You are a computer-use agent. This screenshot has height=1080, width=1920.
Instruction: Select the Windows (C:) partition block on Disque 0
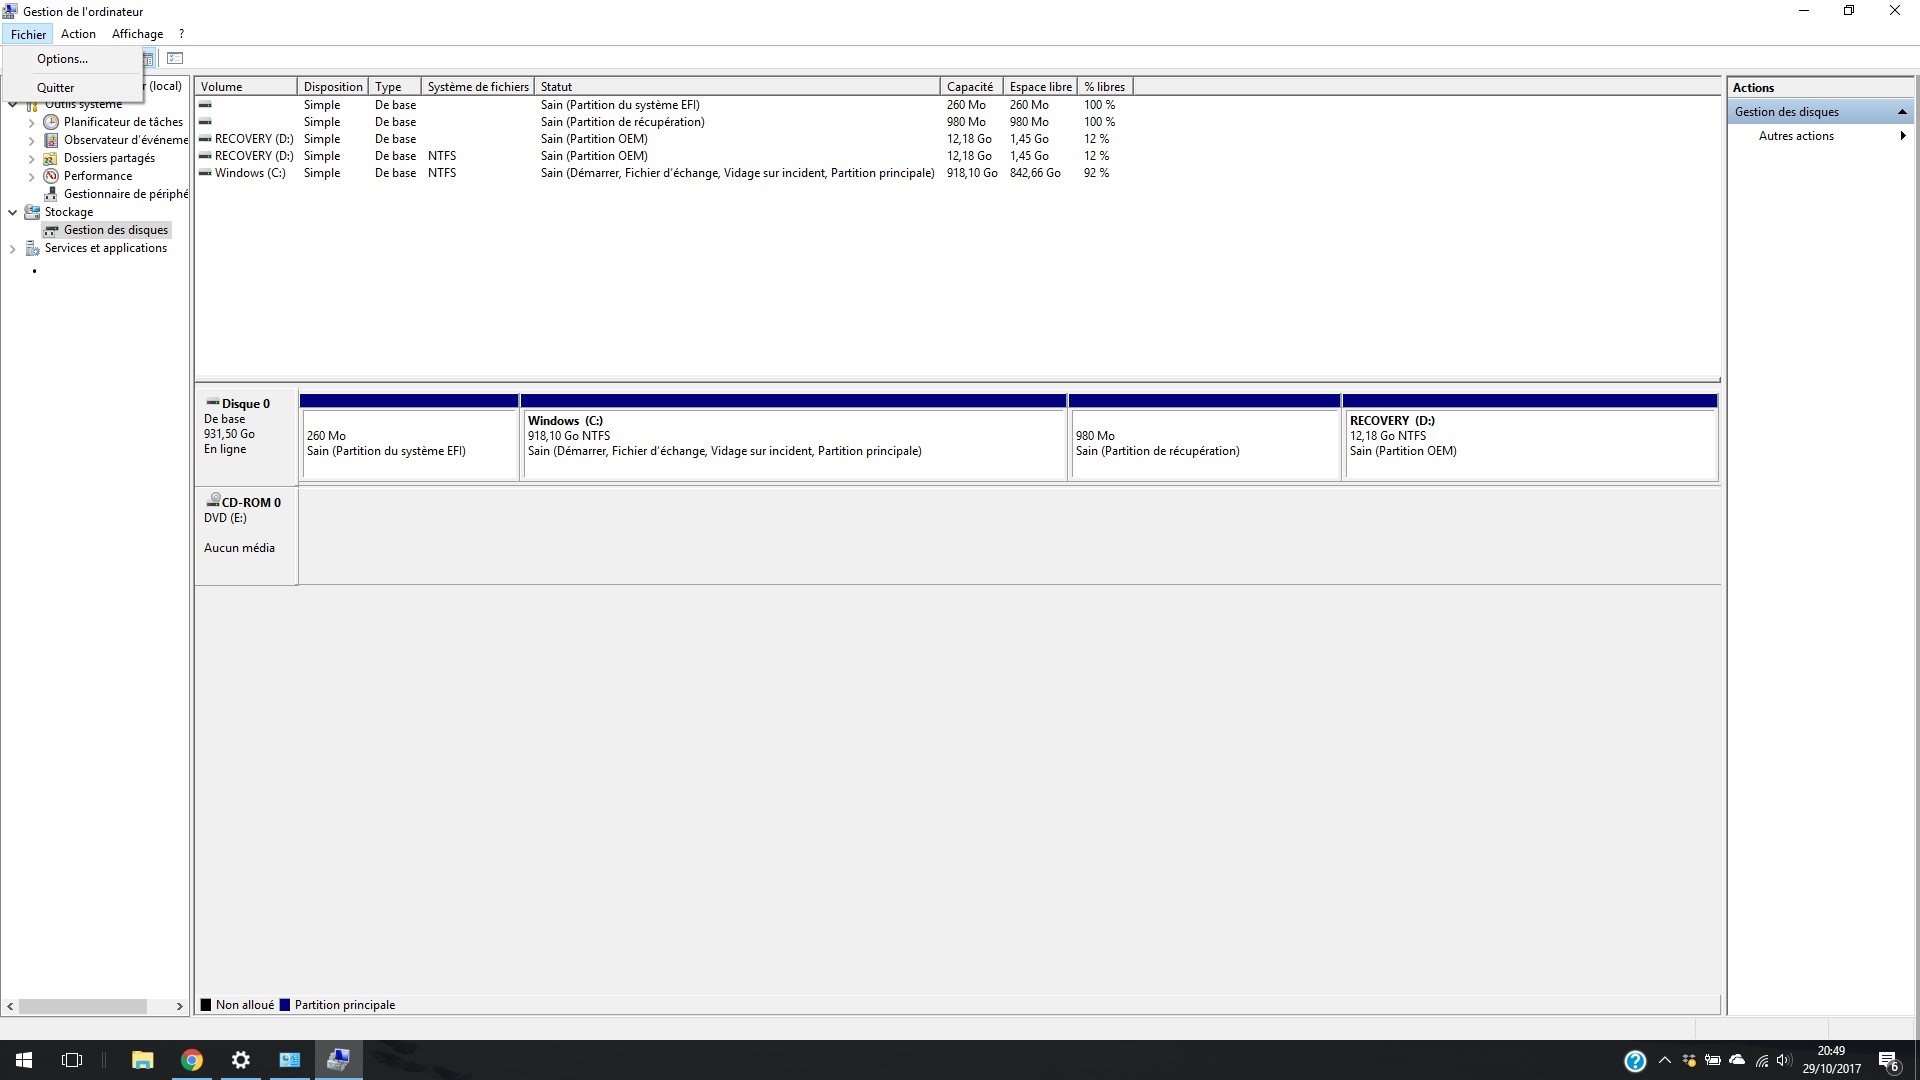tap(794, 437)
